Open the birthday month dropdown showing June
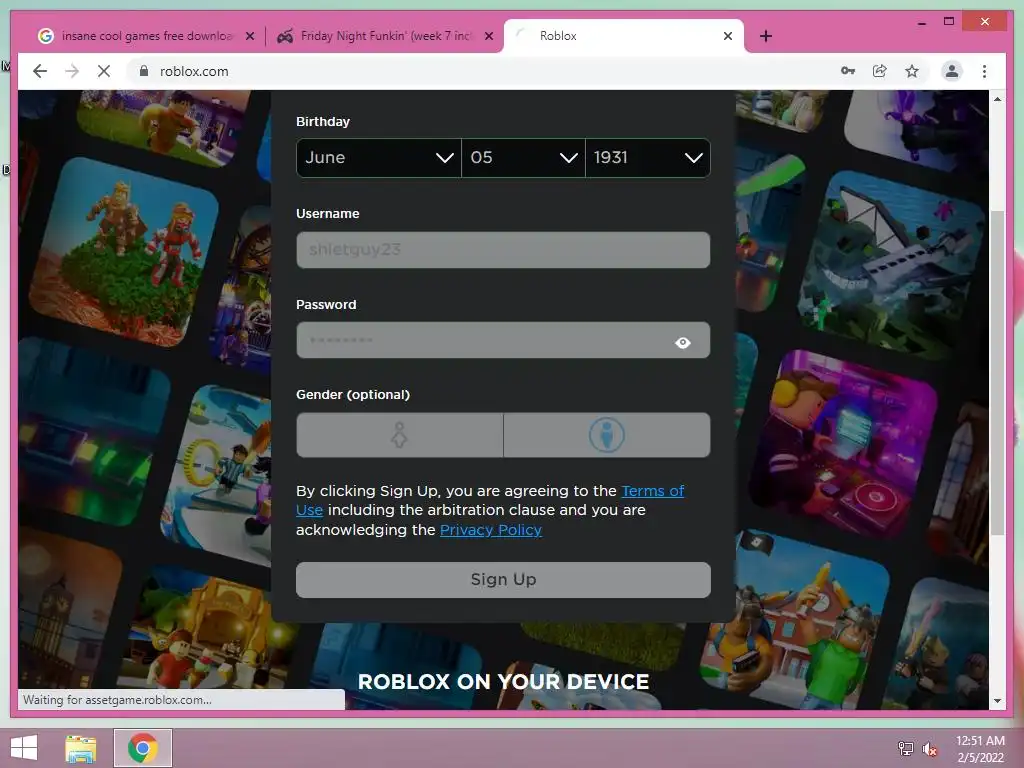Image resolution: width=1024 pixels, height=768 pixels. click(379, 157)
